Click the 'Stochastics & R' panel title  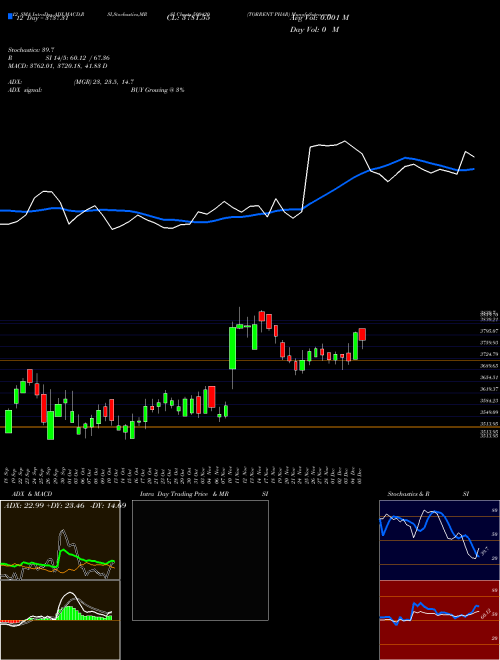pos(409,494)
